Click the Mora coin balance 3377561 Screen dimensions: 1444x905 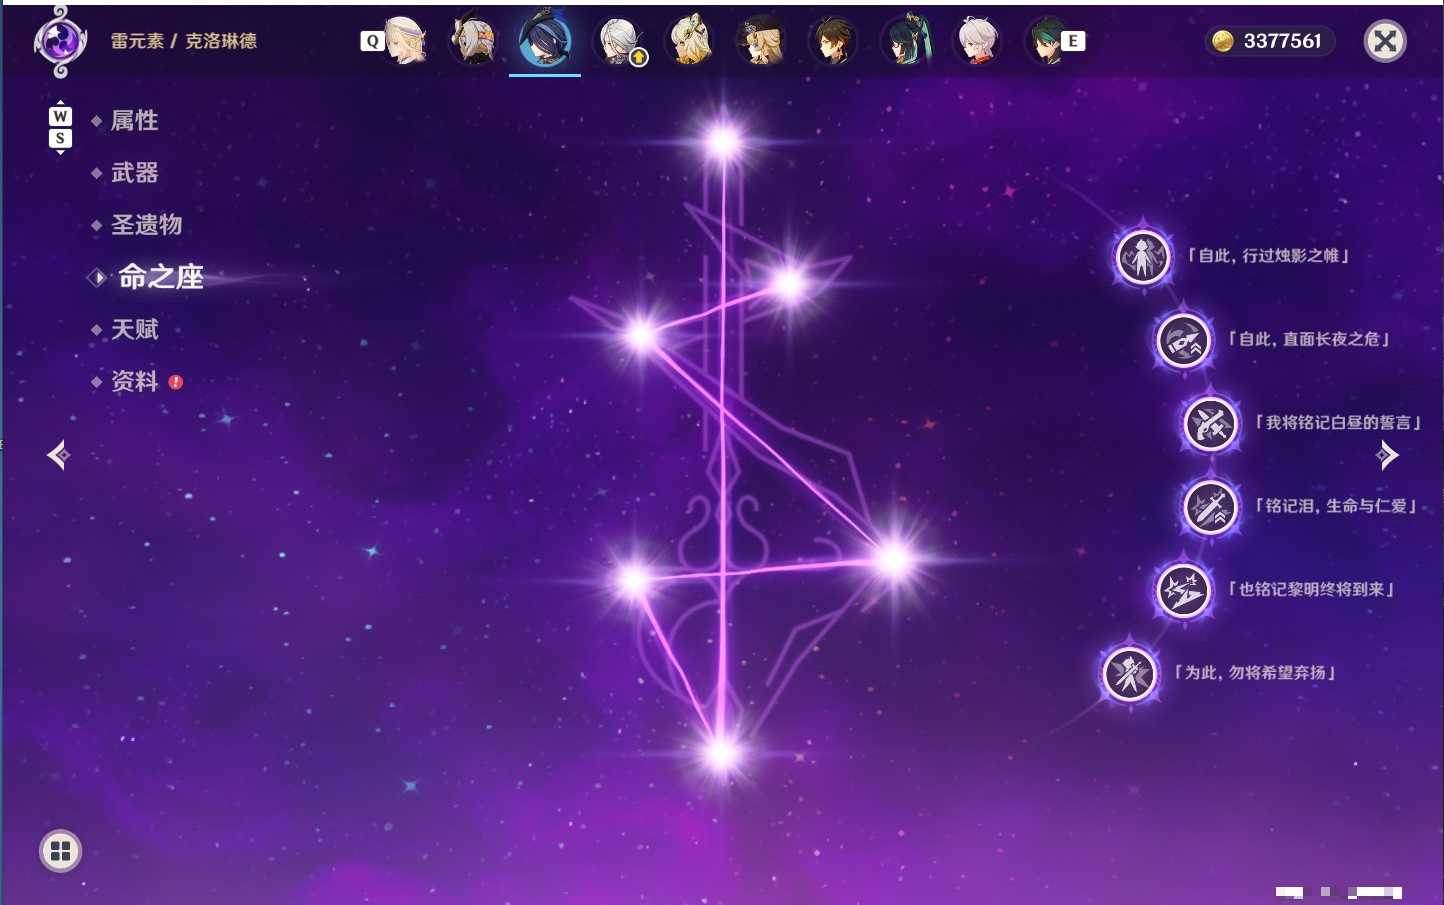pos(1268,41)
